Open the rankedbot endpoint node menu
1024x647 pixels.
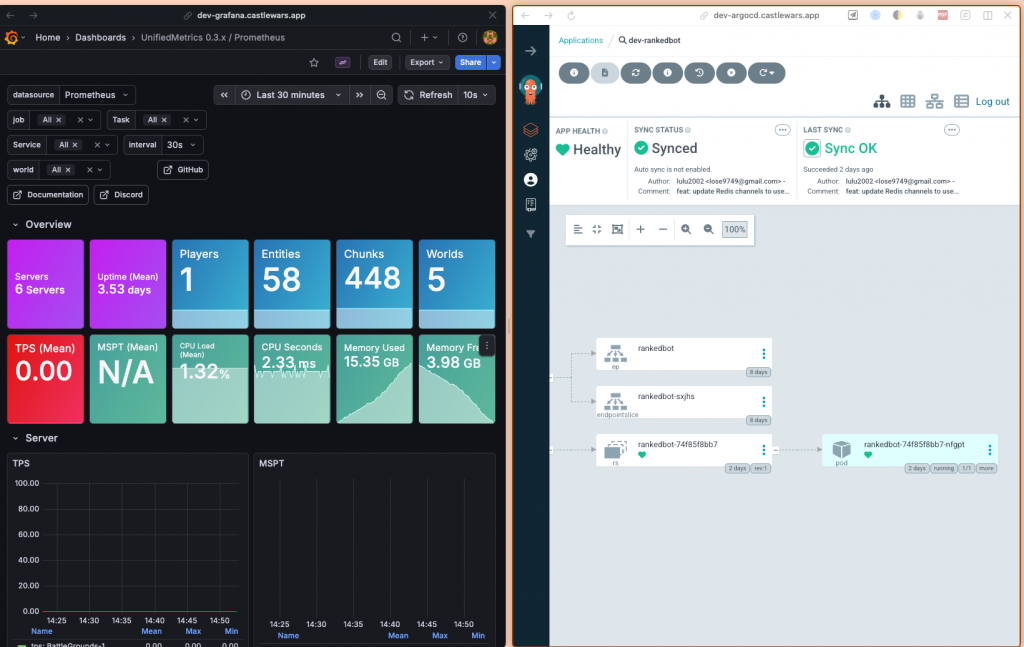763,354
